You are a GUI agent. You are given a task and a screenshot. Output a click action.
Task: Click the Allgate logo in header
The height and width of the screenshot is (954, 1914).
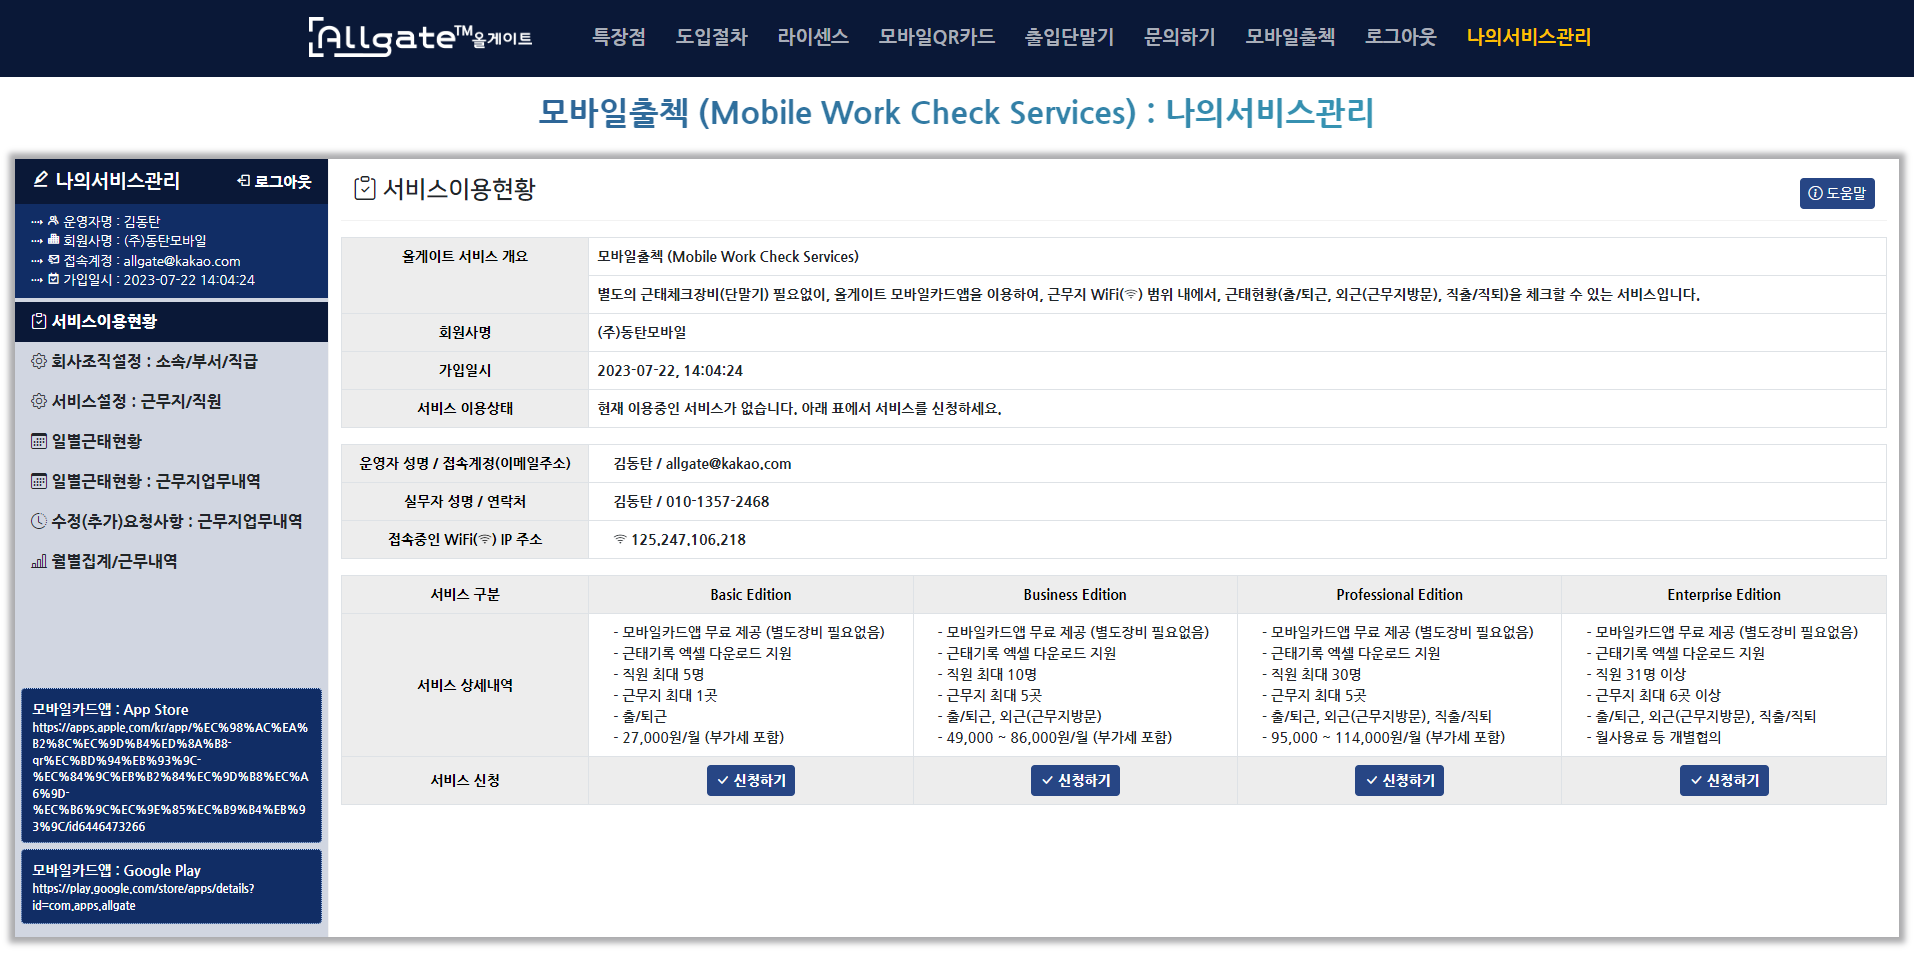pos(420,37)
